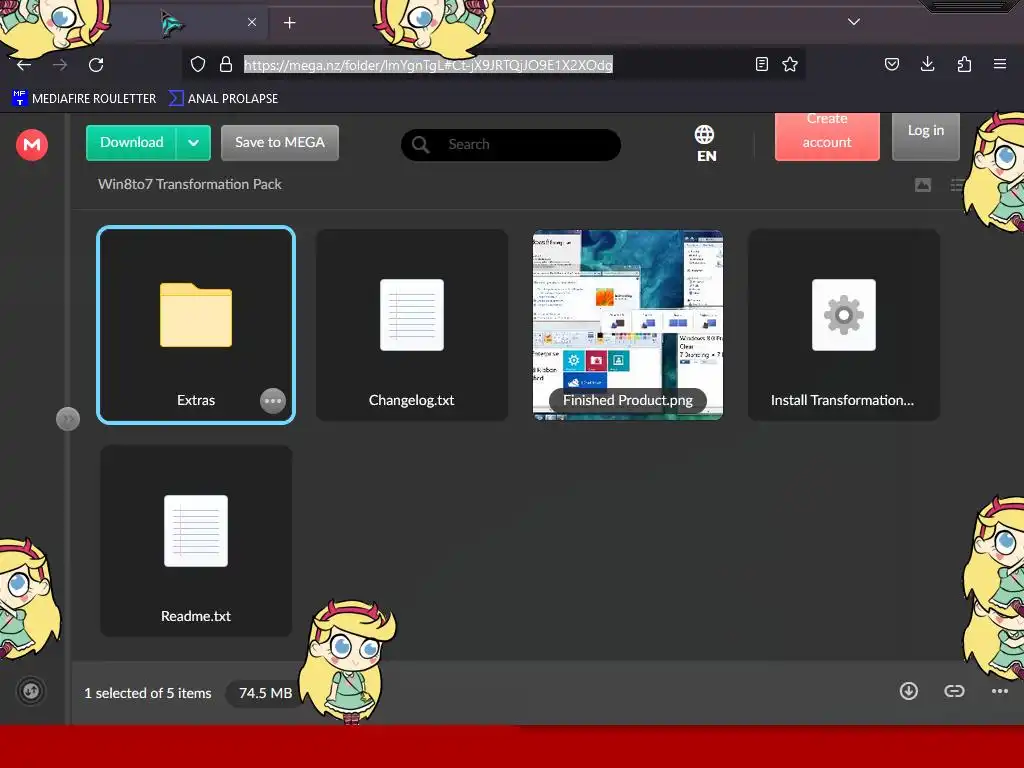Click the address bar URL
Image resolution: width=1024 pixels, height=768 pixels.
[x=428, y=65]
